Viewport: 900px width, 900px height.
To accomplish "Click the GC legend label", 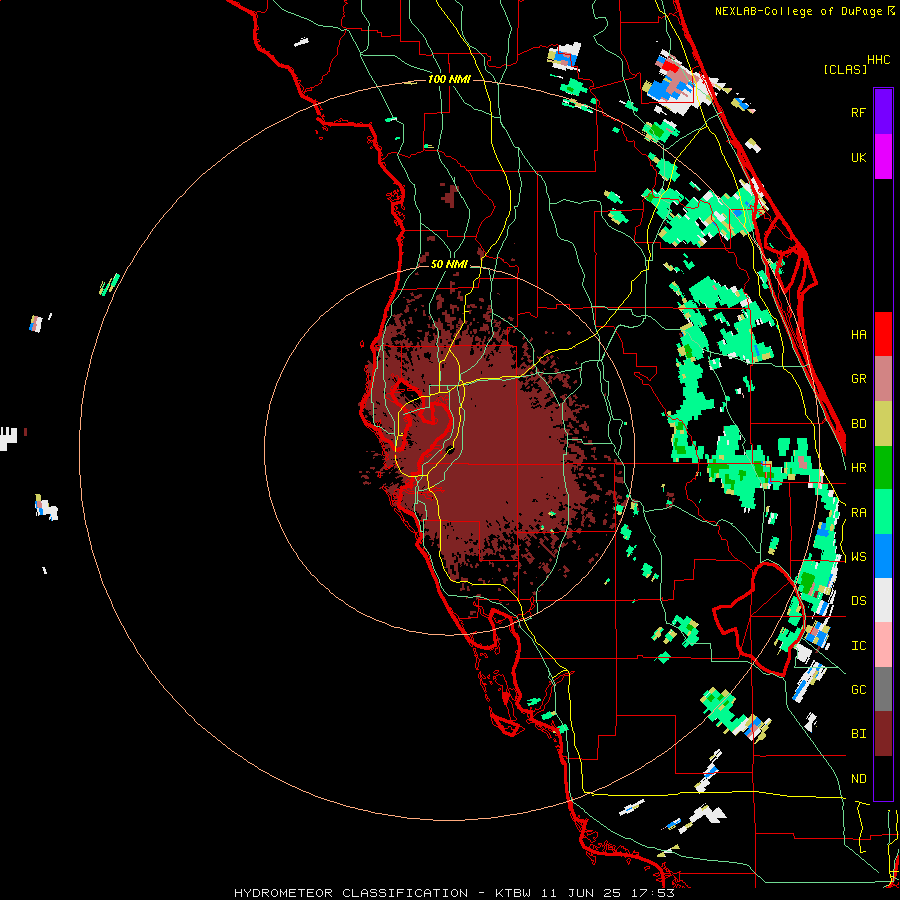I will (858, 690).
